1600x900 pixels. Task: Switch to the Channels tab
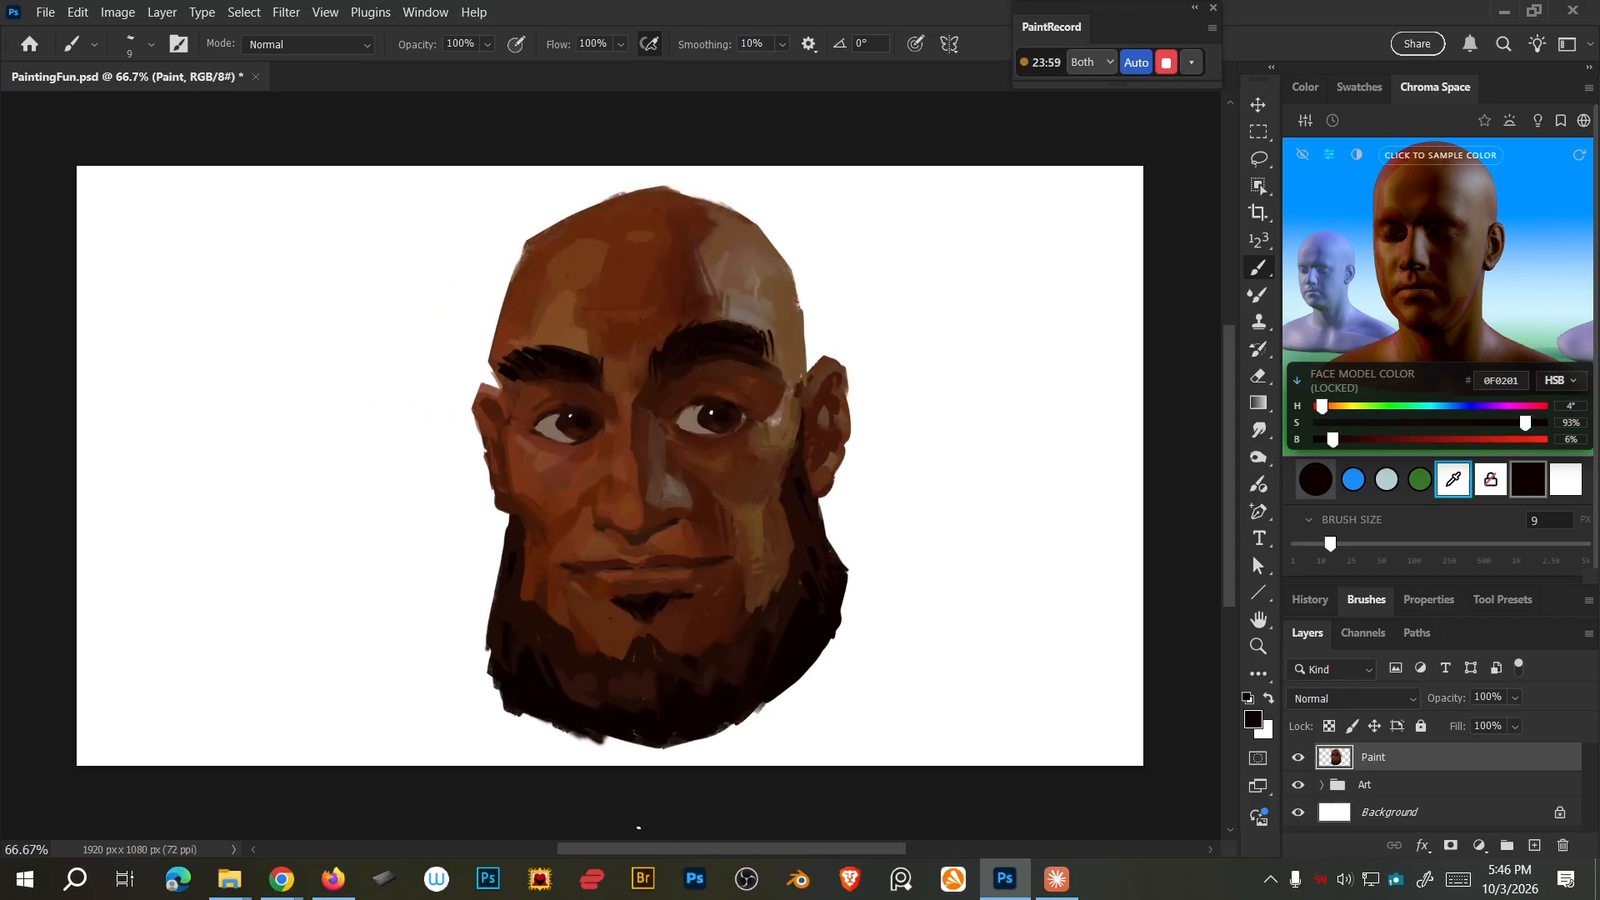pyautogui.click(x=1362, y=633)
